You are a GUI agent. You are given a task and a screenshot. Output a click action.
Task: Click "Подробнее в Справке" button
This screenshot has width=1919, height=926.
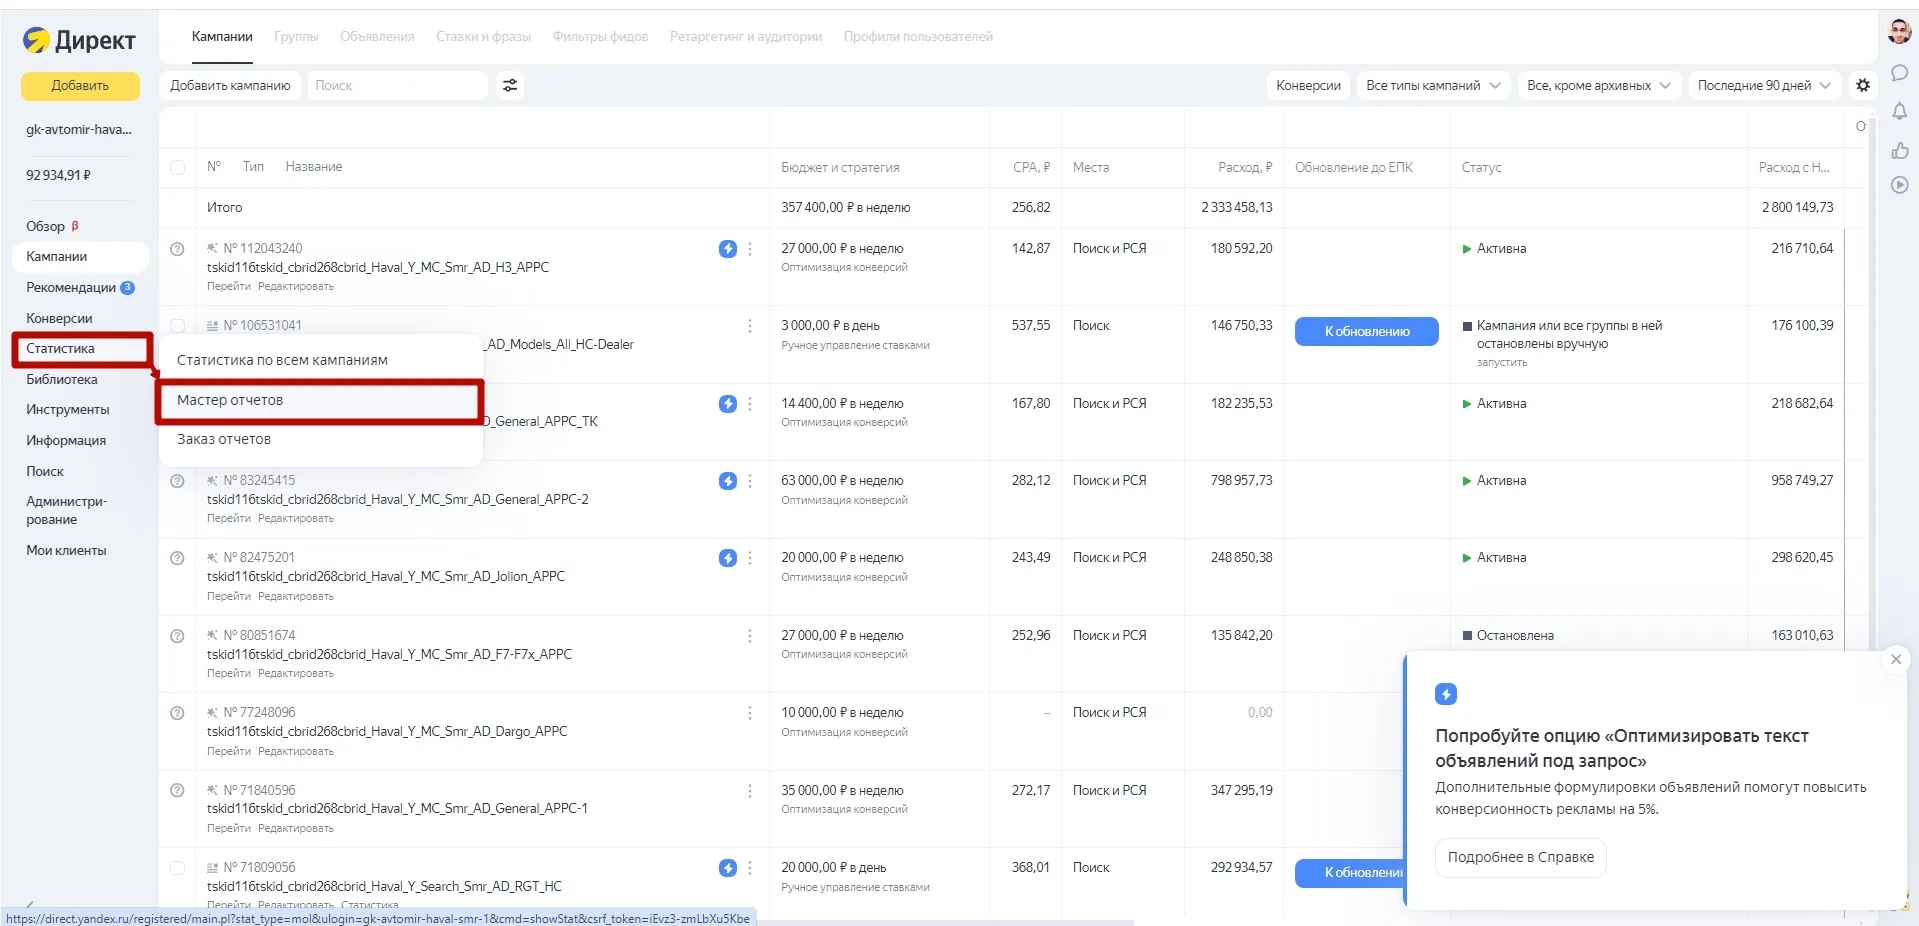[x=1520, y=858]
